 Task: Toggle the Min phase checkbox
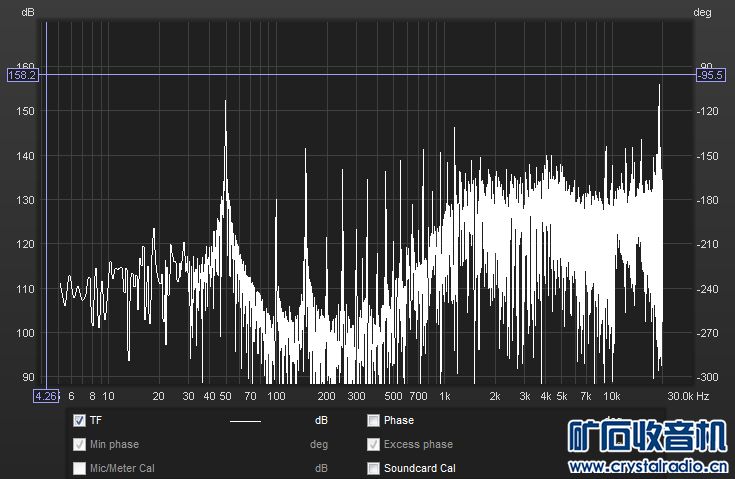tap(80, 444)
